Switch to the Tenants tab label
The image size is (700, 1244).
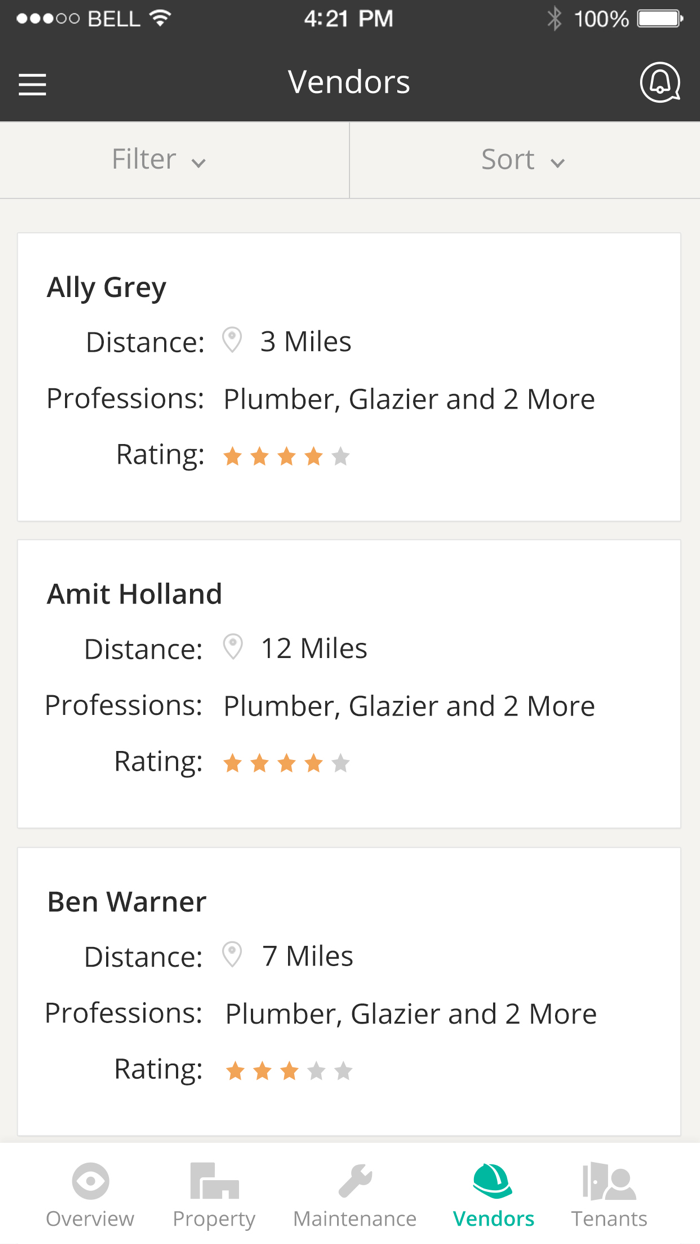(x=609, y=1219)
